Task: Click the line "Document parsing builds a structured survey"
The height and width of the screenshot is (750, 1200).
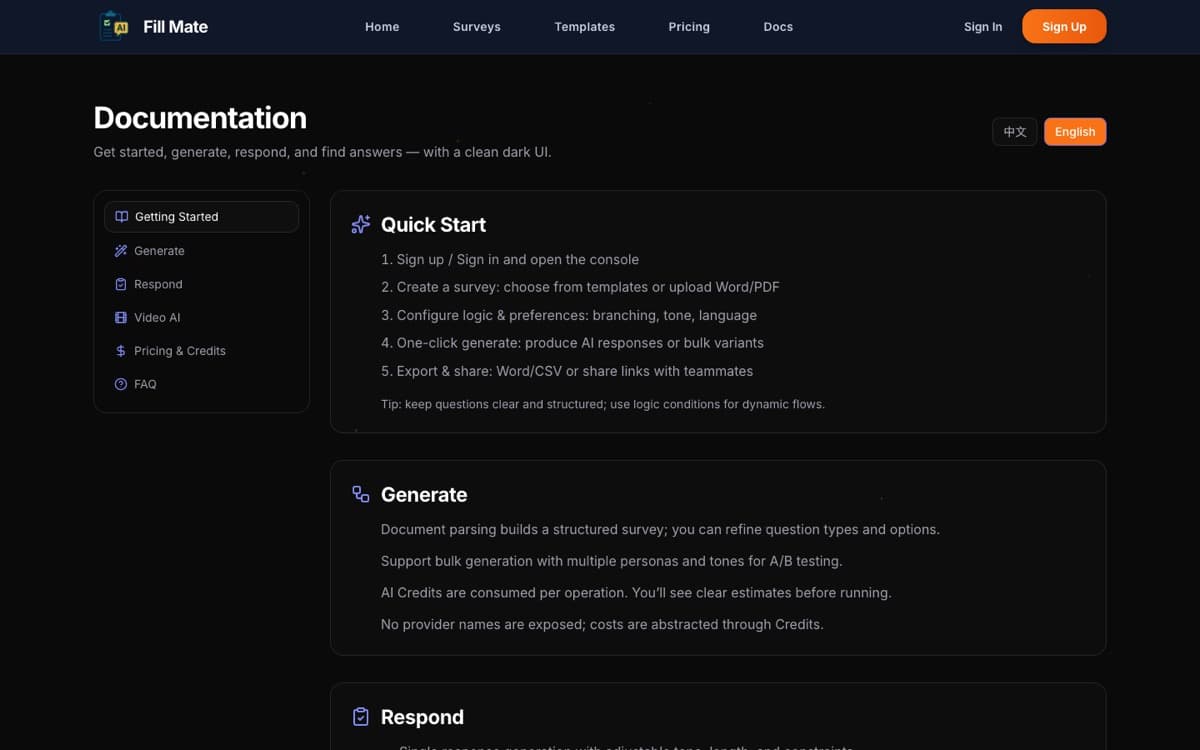Action: [x=660, y=529]
